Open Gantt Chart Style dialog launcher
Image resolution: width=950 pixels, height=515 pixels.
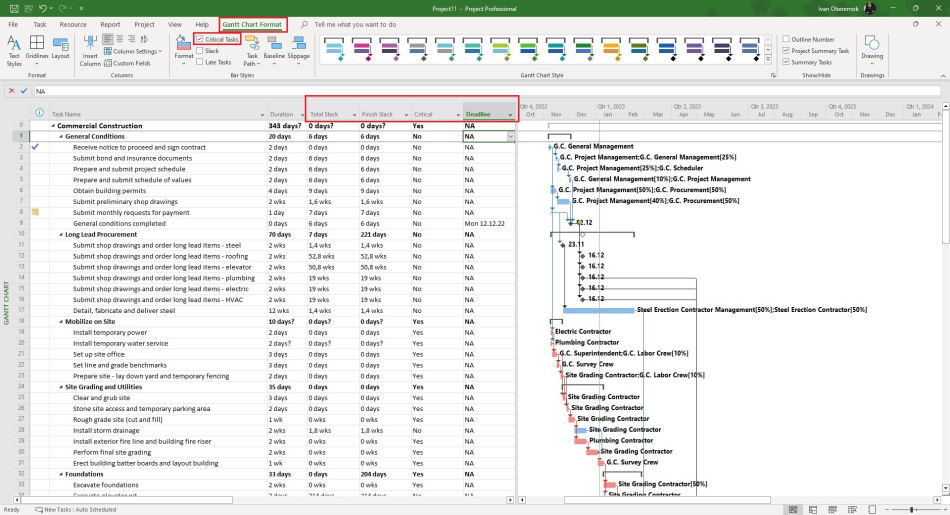coord(773,76)
